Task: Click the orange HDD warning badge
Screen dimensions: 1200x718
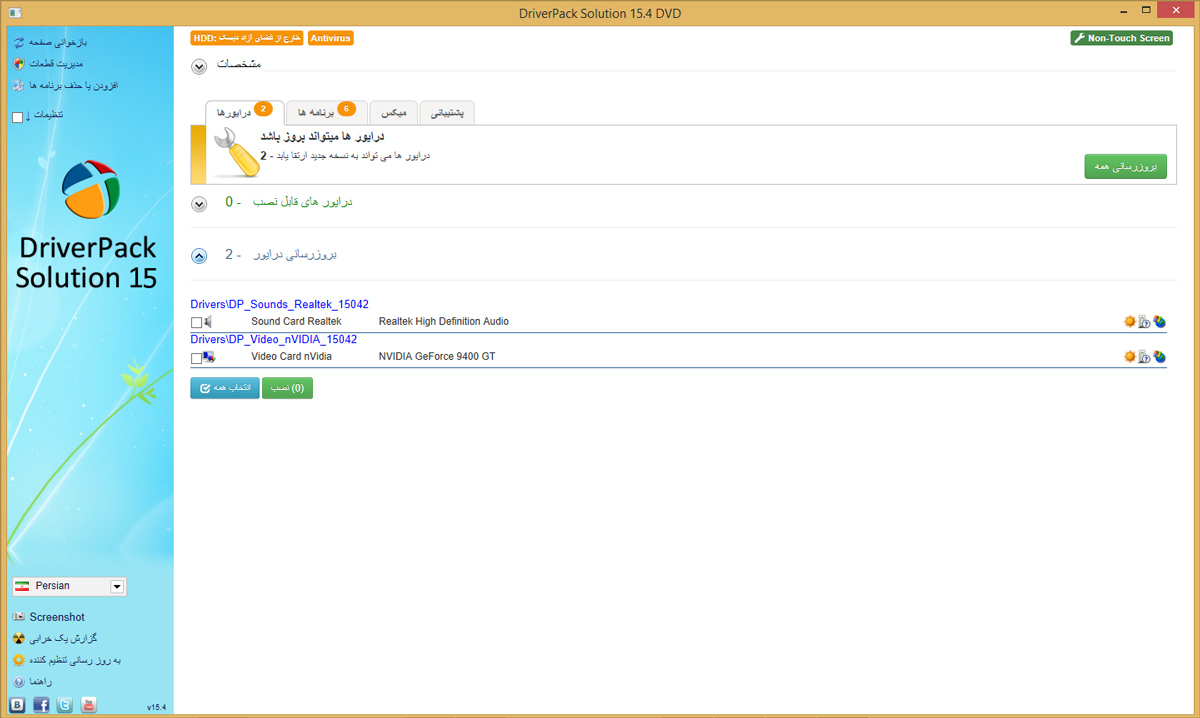Action: pos(247,38)
